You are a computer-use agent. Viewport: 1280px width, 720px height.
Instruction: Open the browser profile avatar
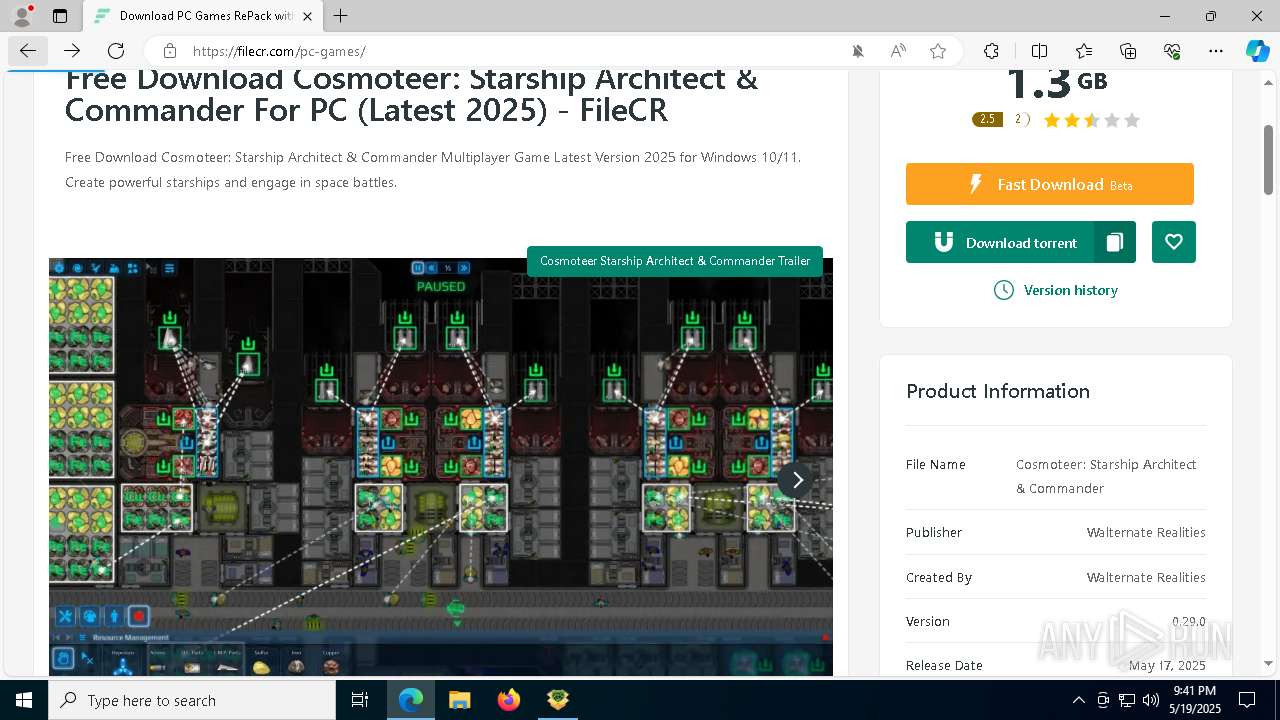[22, 16]
